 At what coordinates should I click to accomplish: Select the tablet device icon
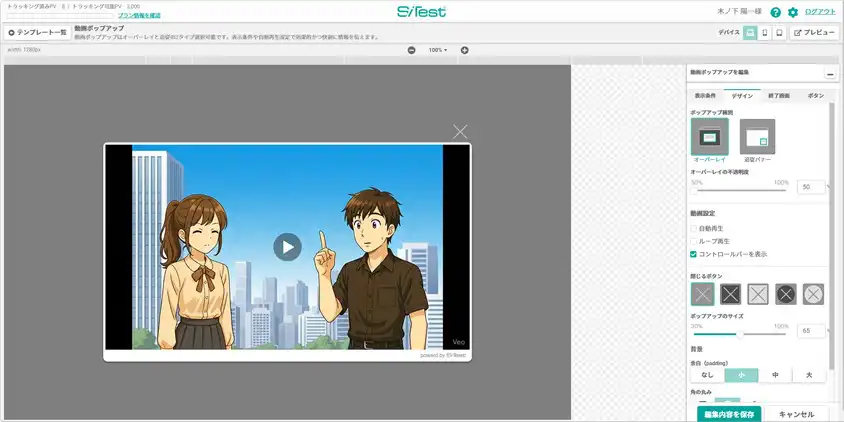778,33
